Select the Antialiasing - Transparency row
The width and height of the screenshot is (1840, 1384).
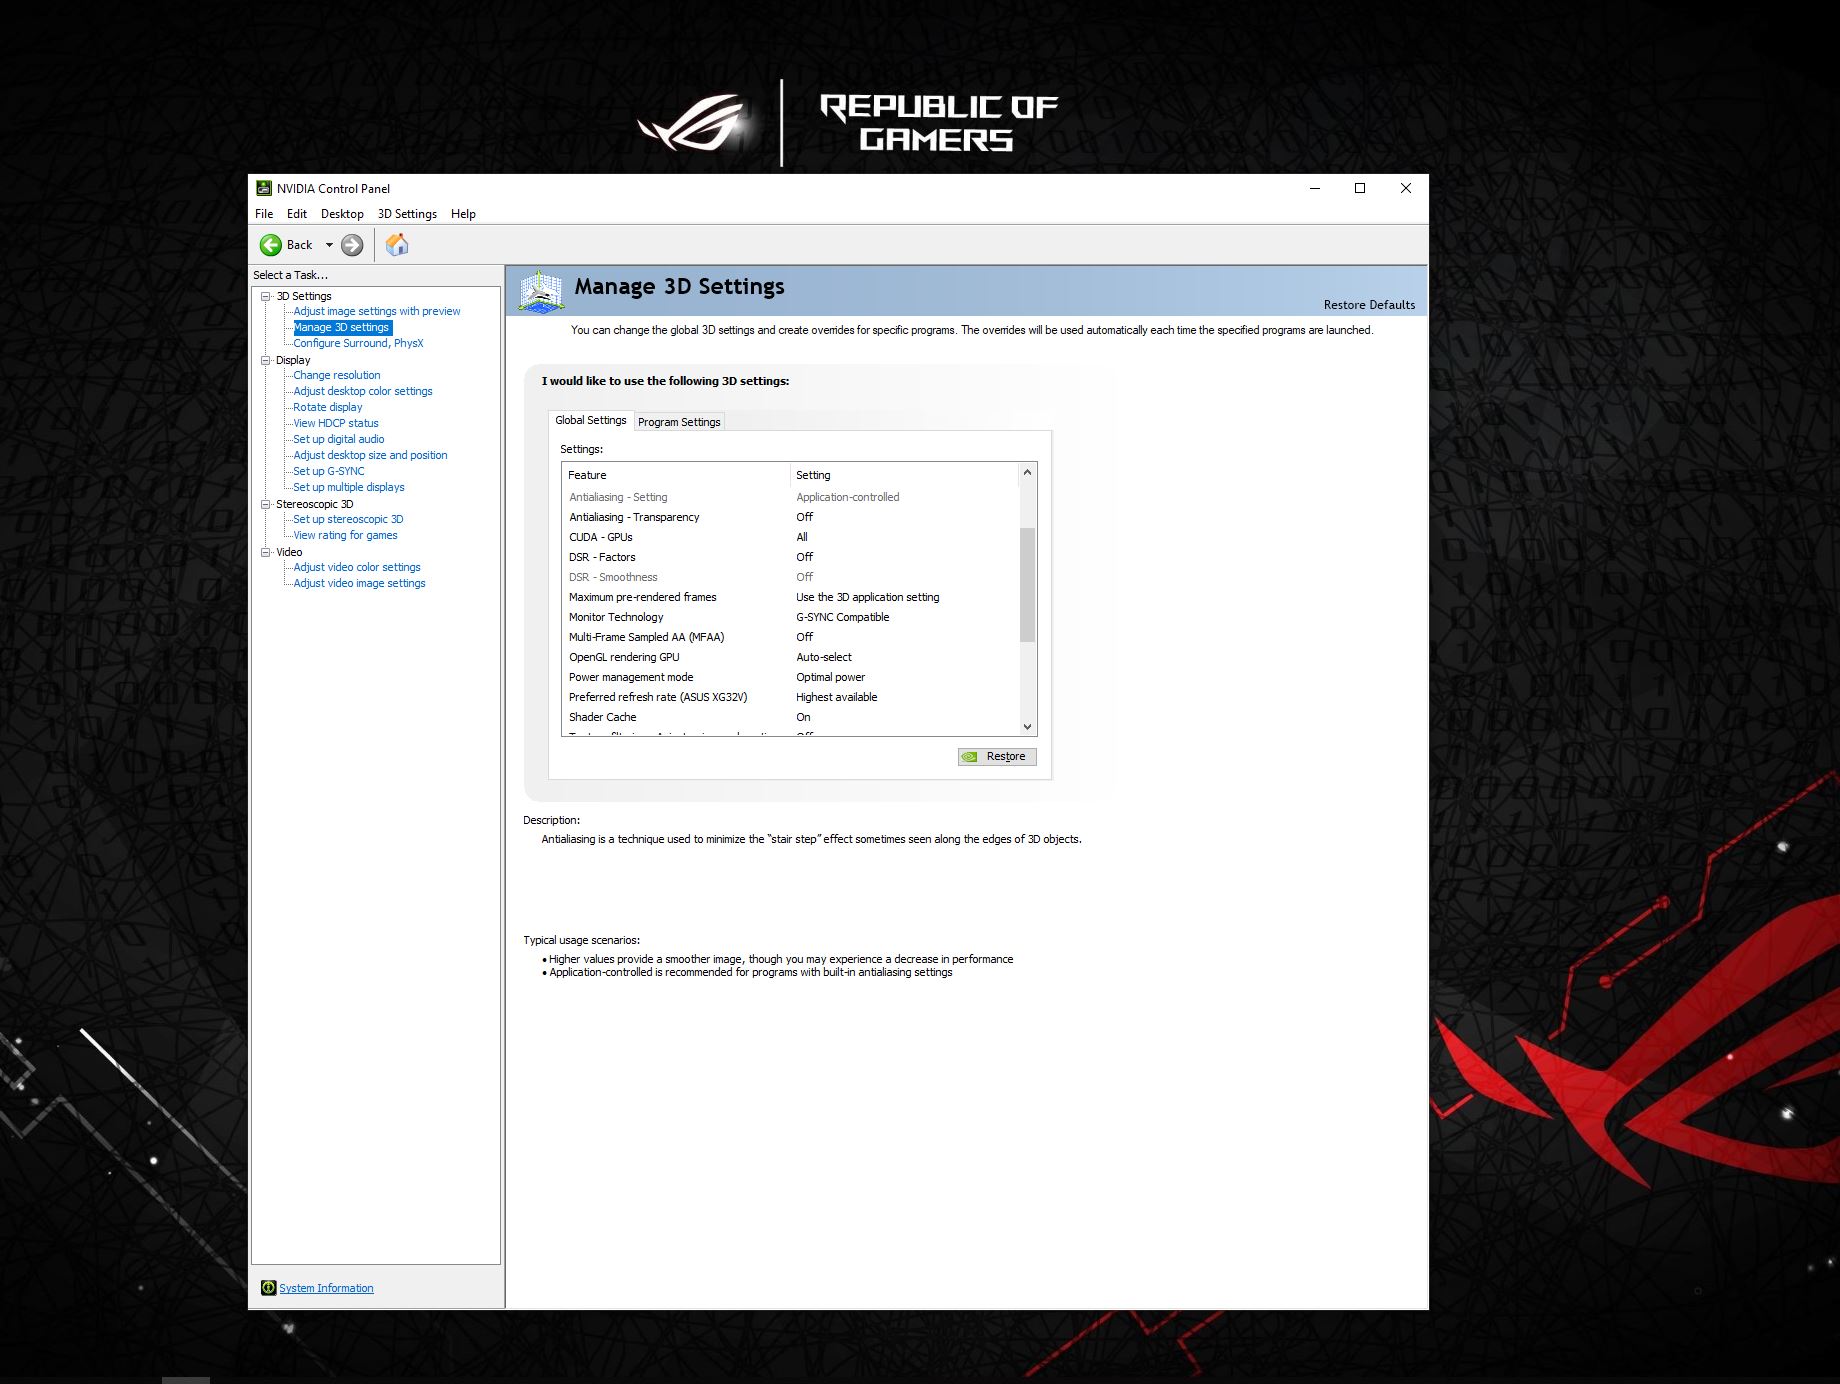tap(790, 517)
